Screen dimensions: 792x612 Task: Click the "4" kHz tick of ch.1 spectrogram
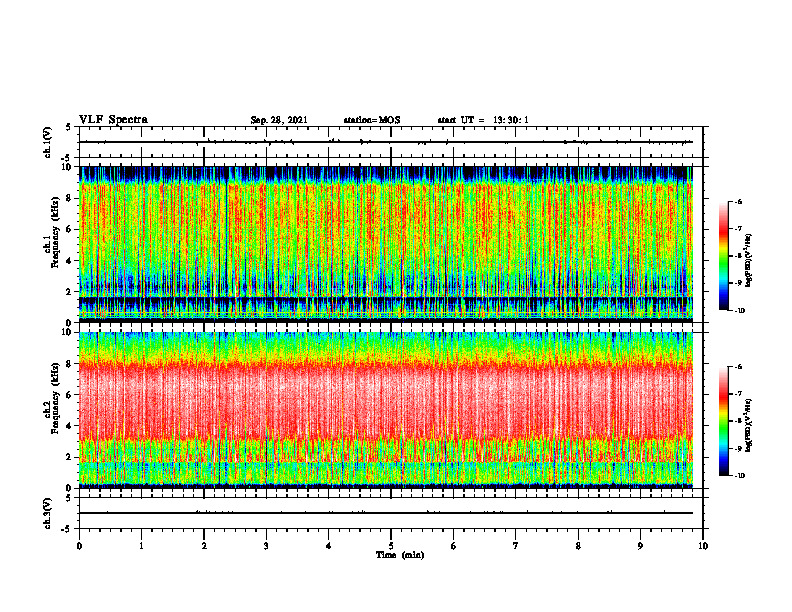click(x=70, y=261)
